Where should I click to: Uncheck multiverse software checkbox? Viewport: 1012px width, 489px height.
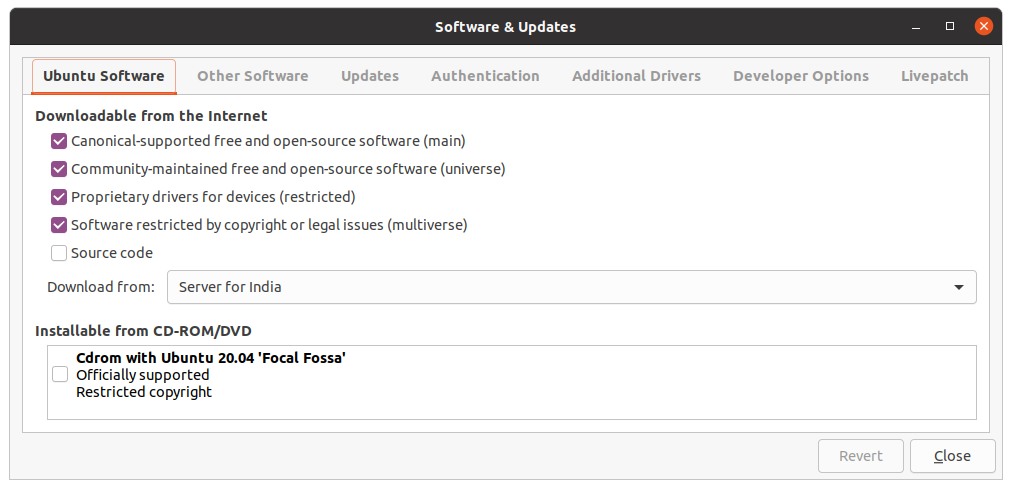[x=59, y=225]
